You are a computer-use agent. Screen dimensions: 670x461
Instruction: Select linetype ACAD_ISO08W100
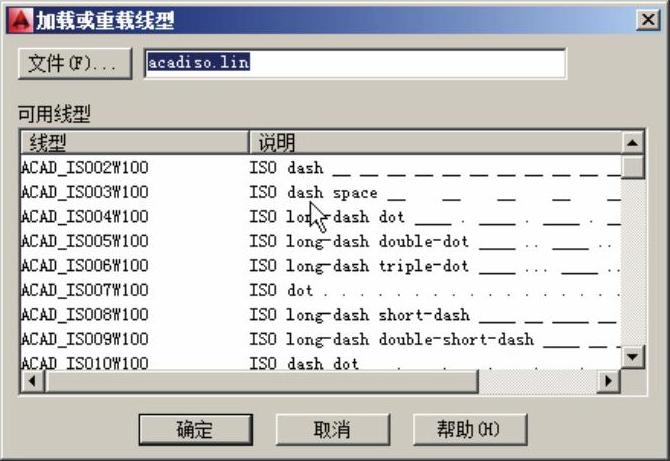coord(85,315)
